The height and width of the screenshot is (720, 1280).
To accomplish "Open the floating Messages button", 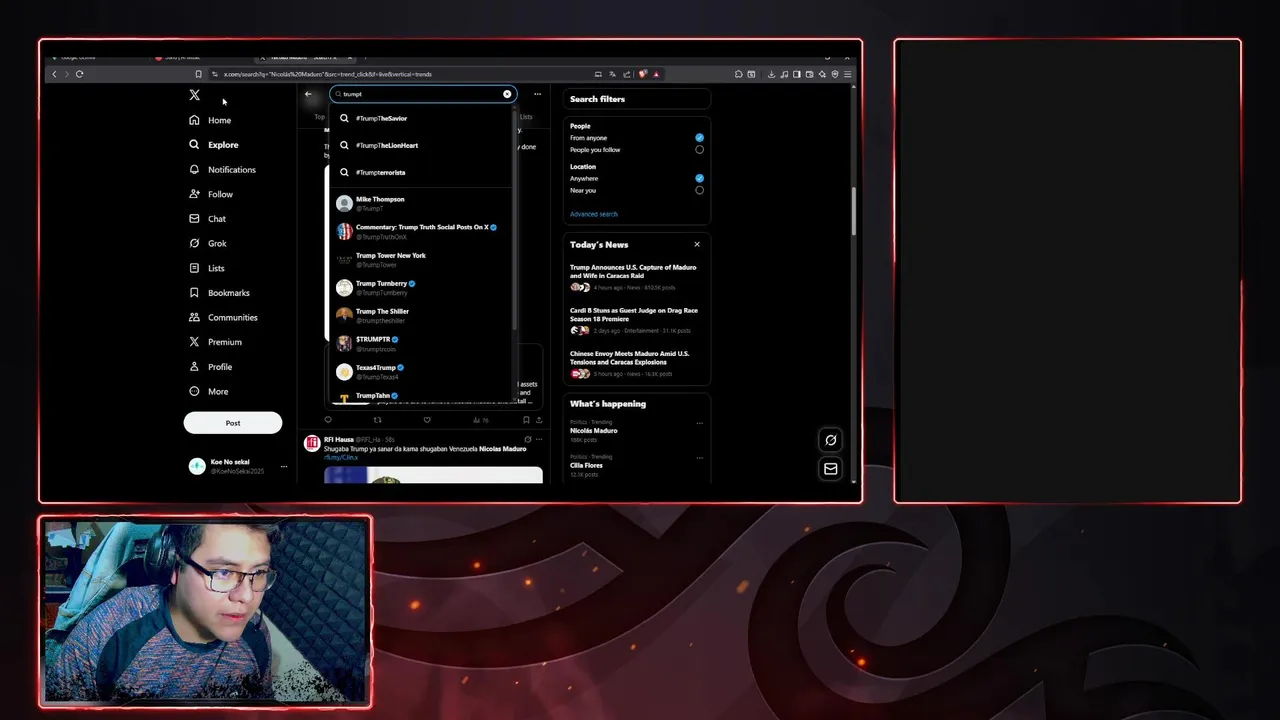I will 830,468.
